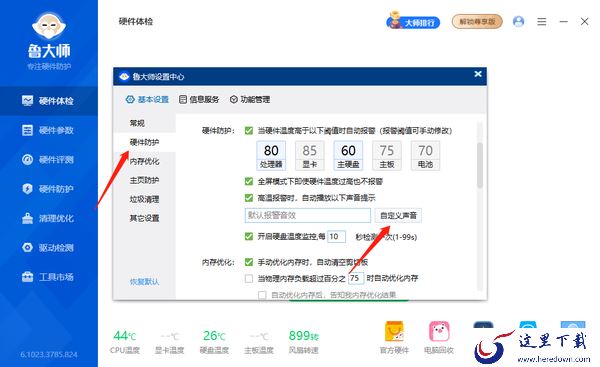Image resolution: width=600 pixels, height=367 pixels.
Task: Open 驱动检测 sidebar item
Action: pos(49,248)
